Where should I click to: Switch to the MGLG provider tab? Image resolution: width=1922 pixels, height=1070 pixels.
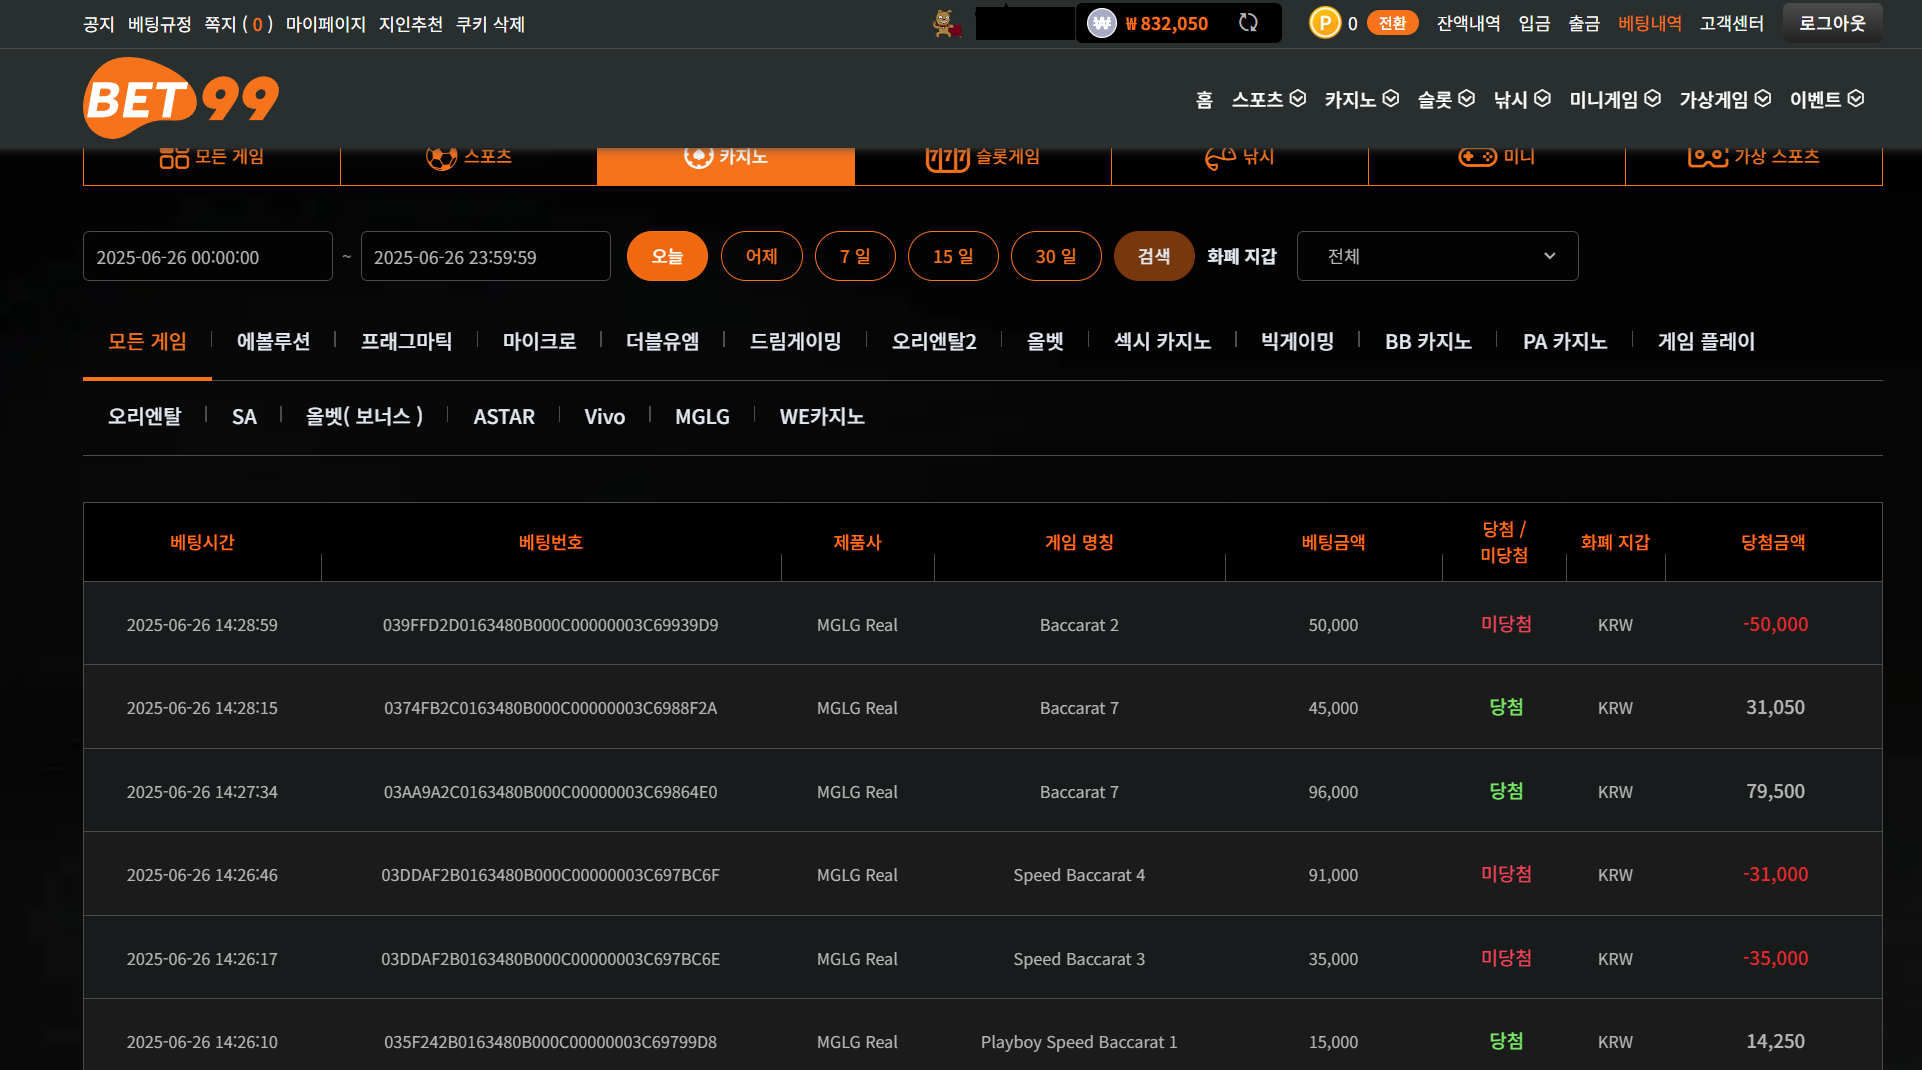pyautogui.click(x=702, y=417)
